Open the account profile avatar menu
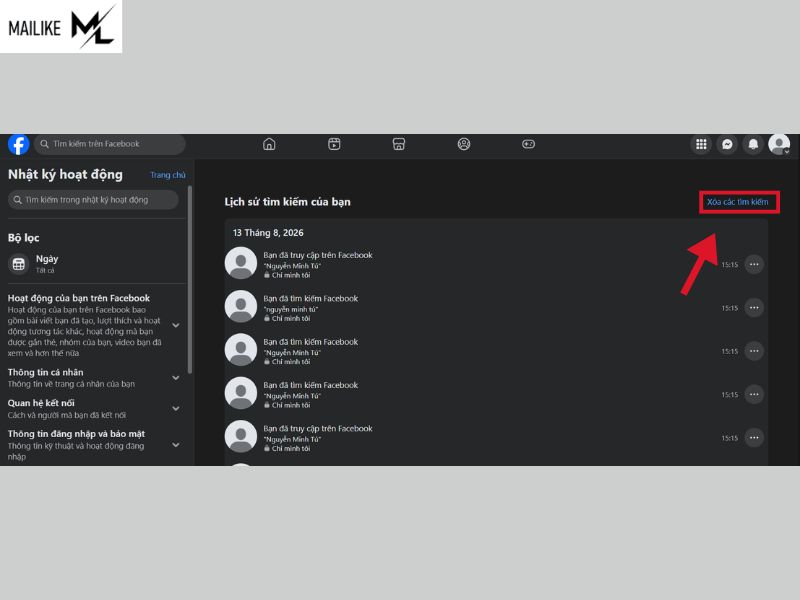 coord(779,144)
